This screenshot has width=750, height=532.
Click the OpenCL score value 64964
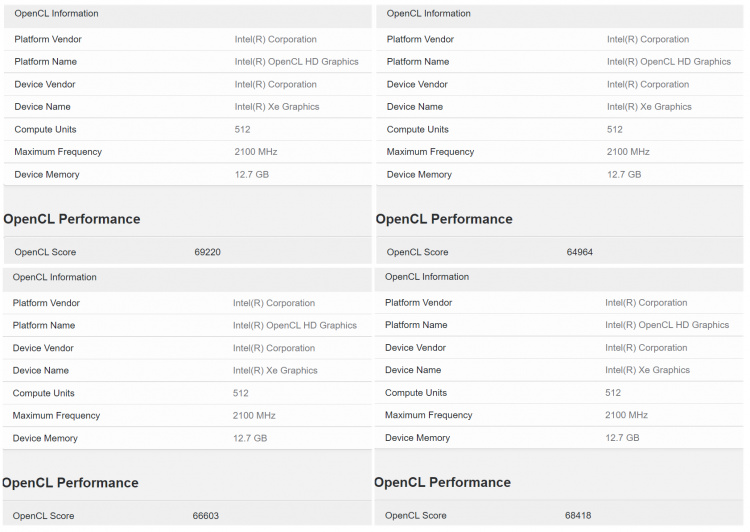point(579,252)
